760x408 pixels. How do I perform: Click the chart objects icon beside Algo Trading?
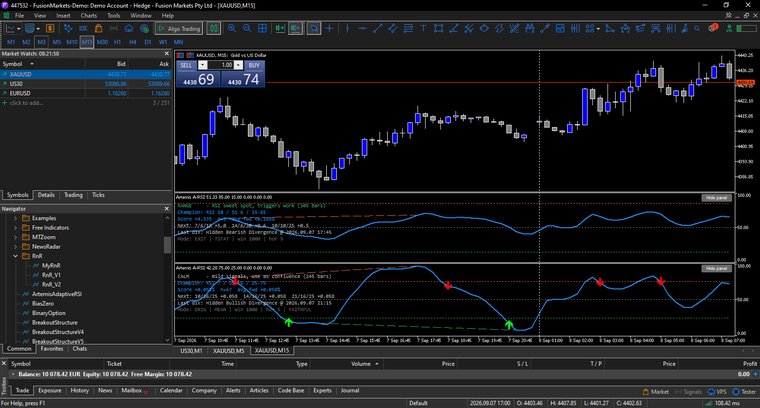[213, 29]
